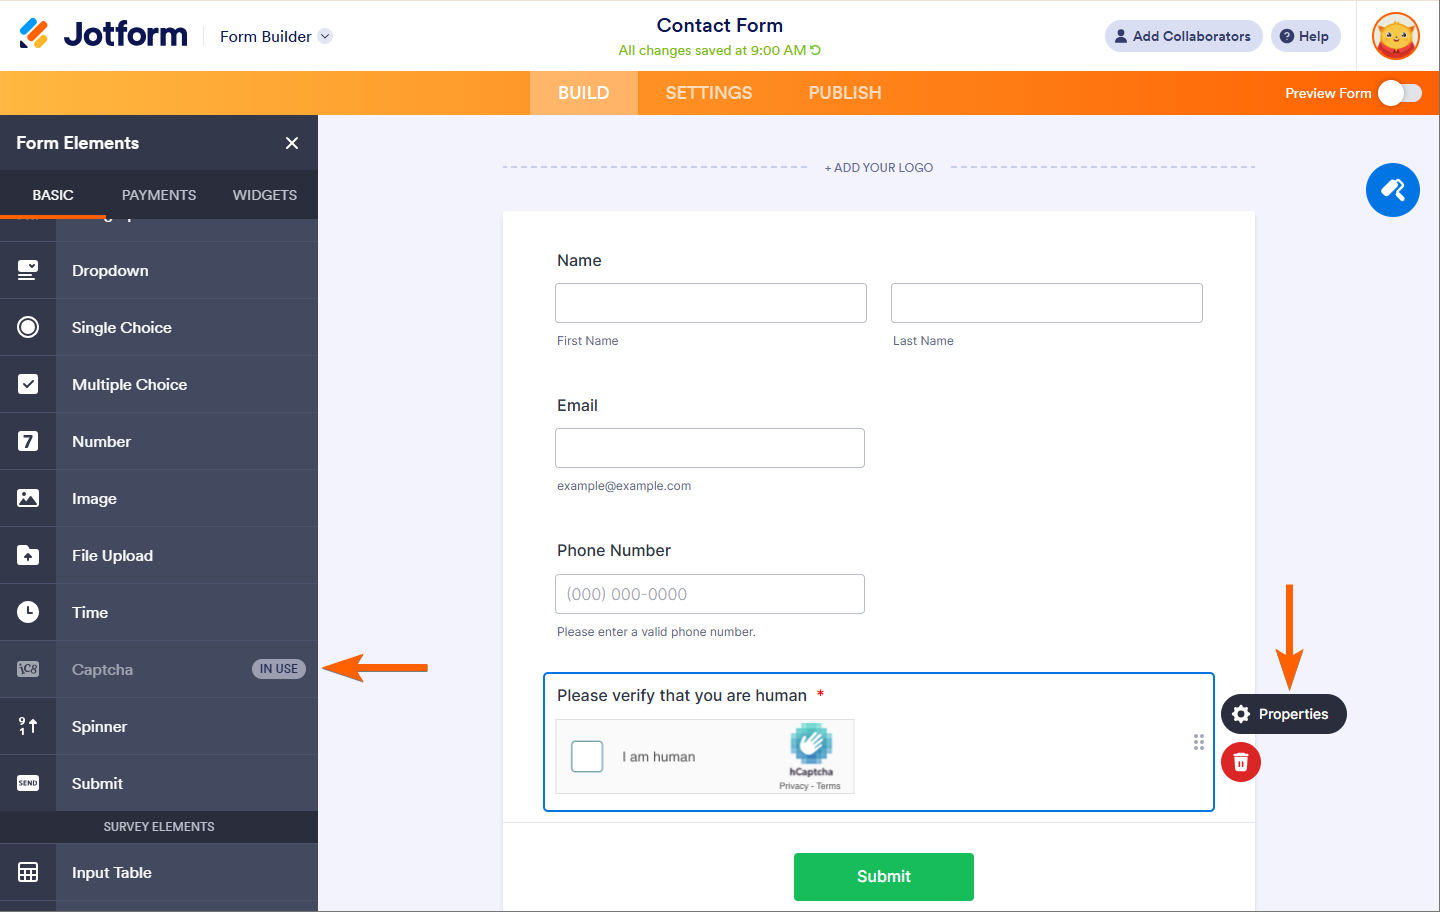
Task: Add a Single Choice element
Action: pyautogui.click(x=122, y=328)
